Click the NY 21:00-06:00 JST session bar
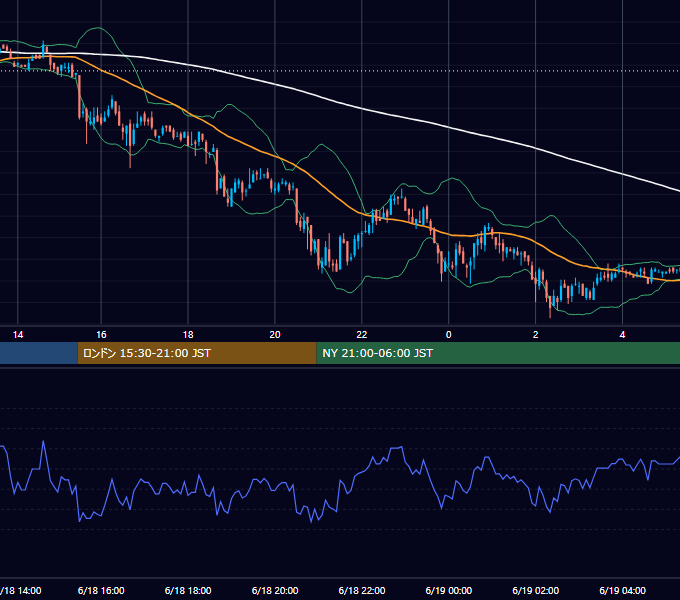 click(498, 353)
